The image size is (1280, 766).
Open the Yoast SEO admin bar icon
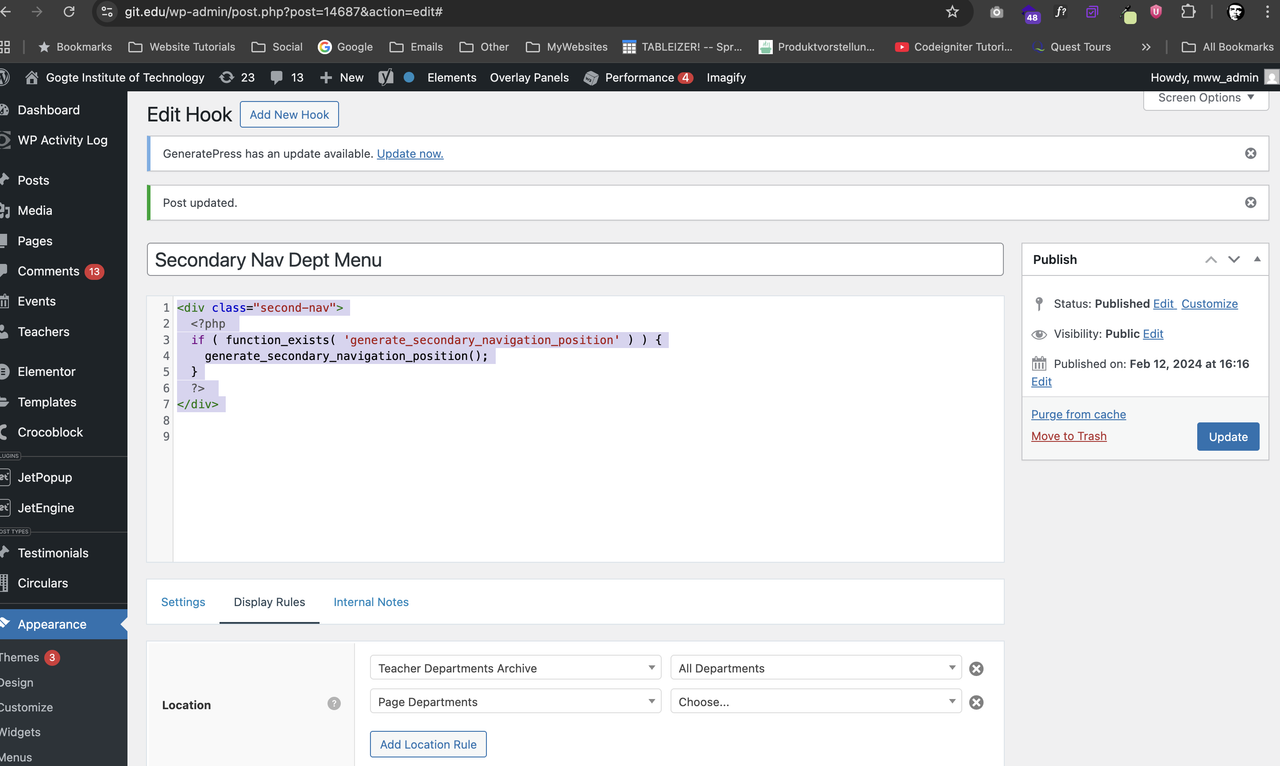point(386,76)
